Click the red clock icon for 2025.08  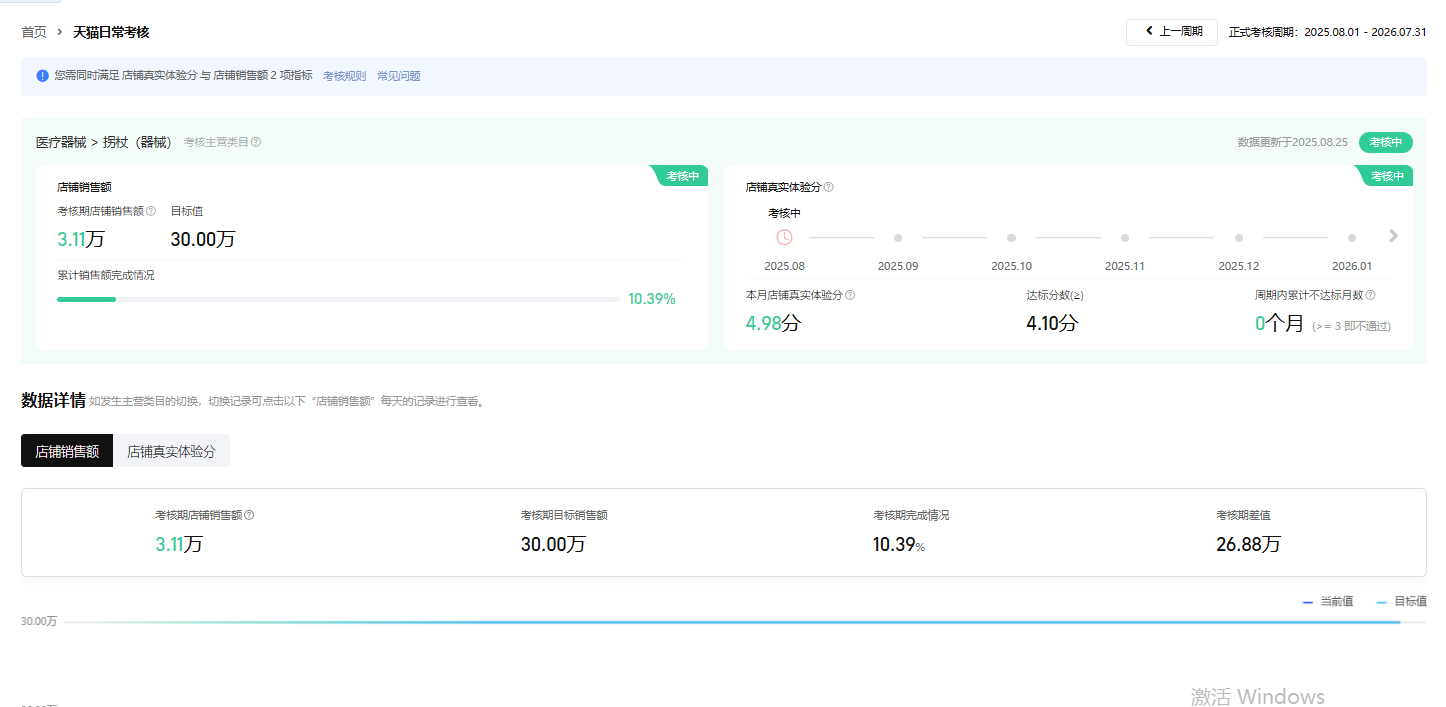tap(784, 237)
